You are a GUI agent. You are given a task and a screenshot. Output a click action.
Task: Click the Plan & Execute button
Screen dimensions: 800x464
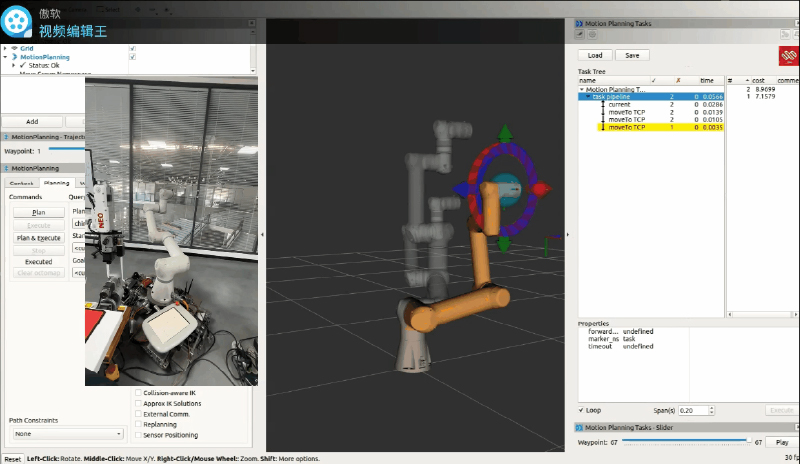click(39, 238)
